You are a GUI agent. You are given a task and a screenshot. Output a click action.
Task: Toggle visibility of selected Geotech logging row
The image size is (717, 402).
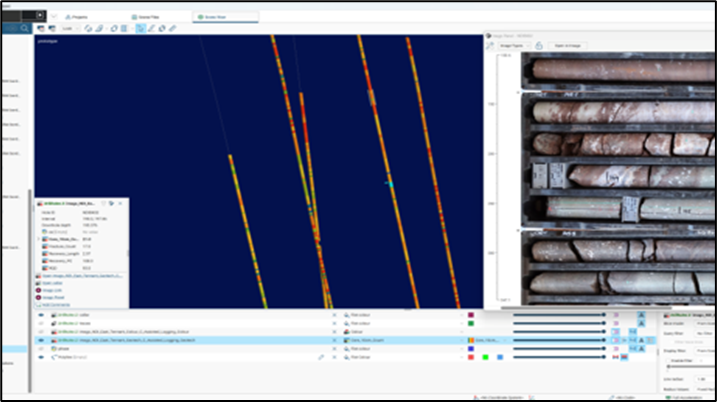click(41, 340)
